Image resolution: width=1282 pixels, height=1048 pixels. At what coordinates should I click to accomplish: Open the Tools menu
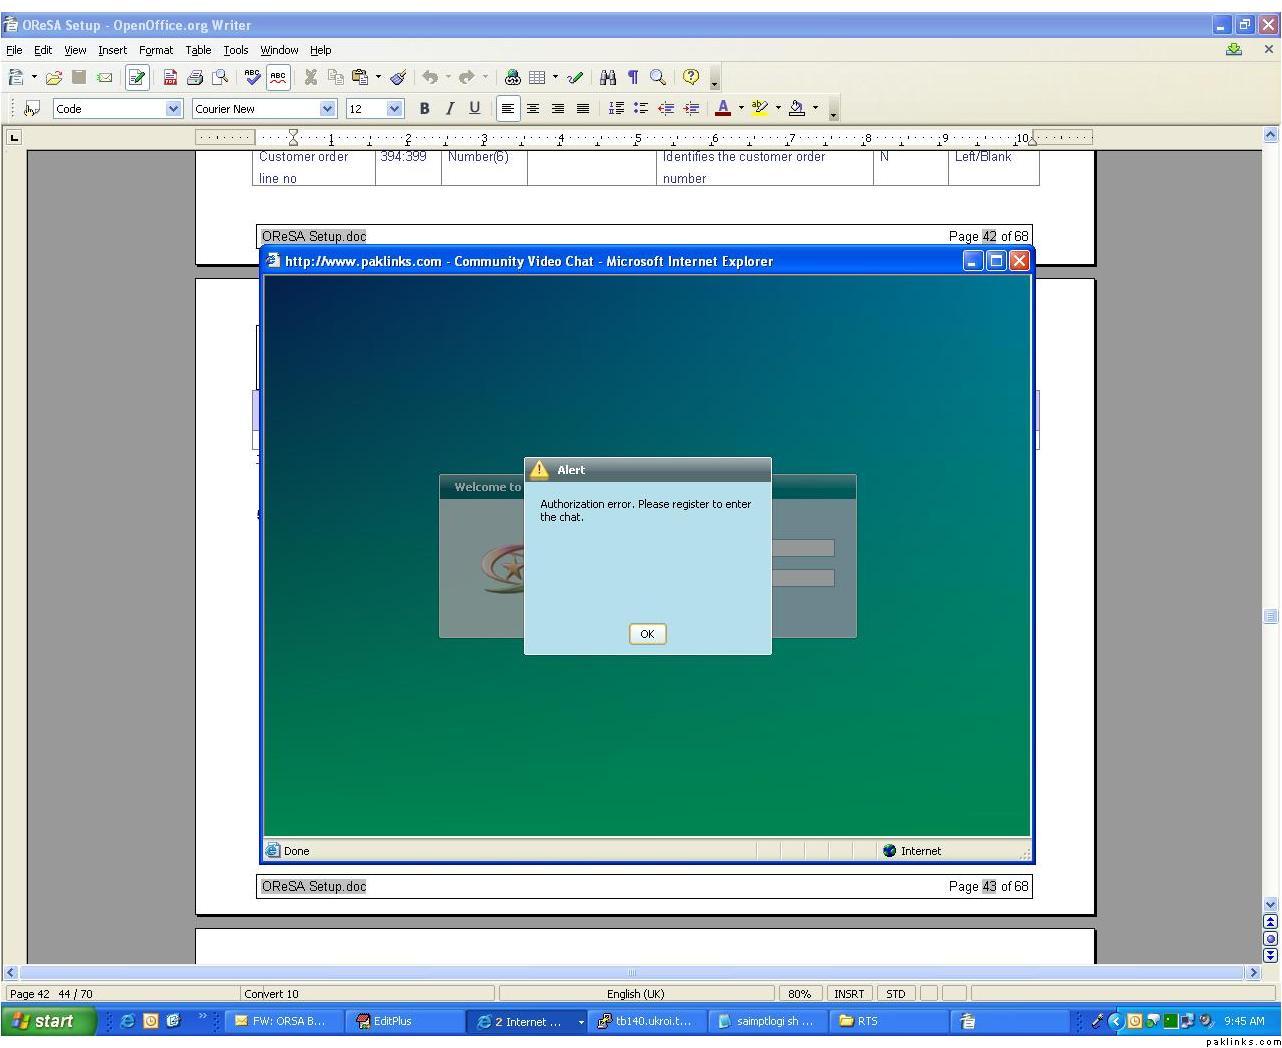click(235, 50)
